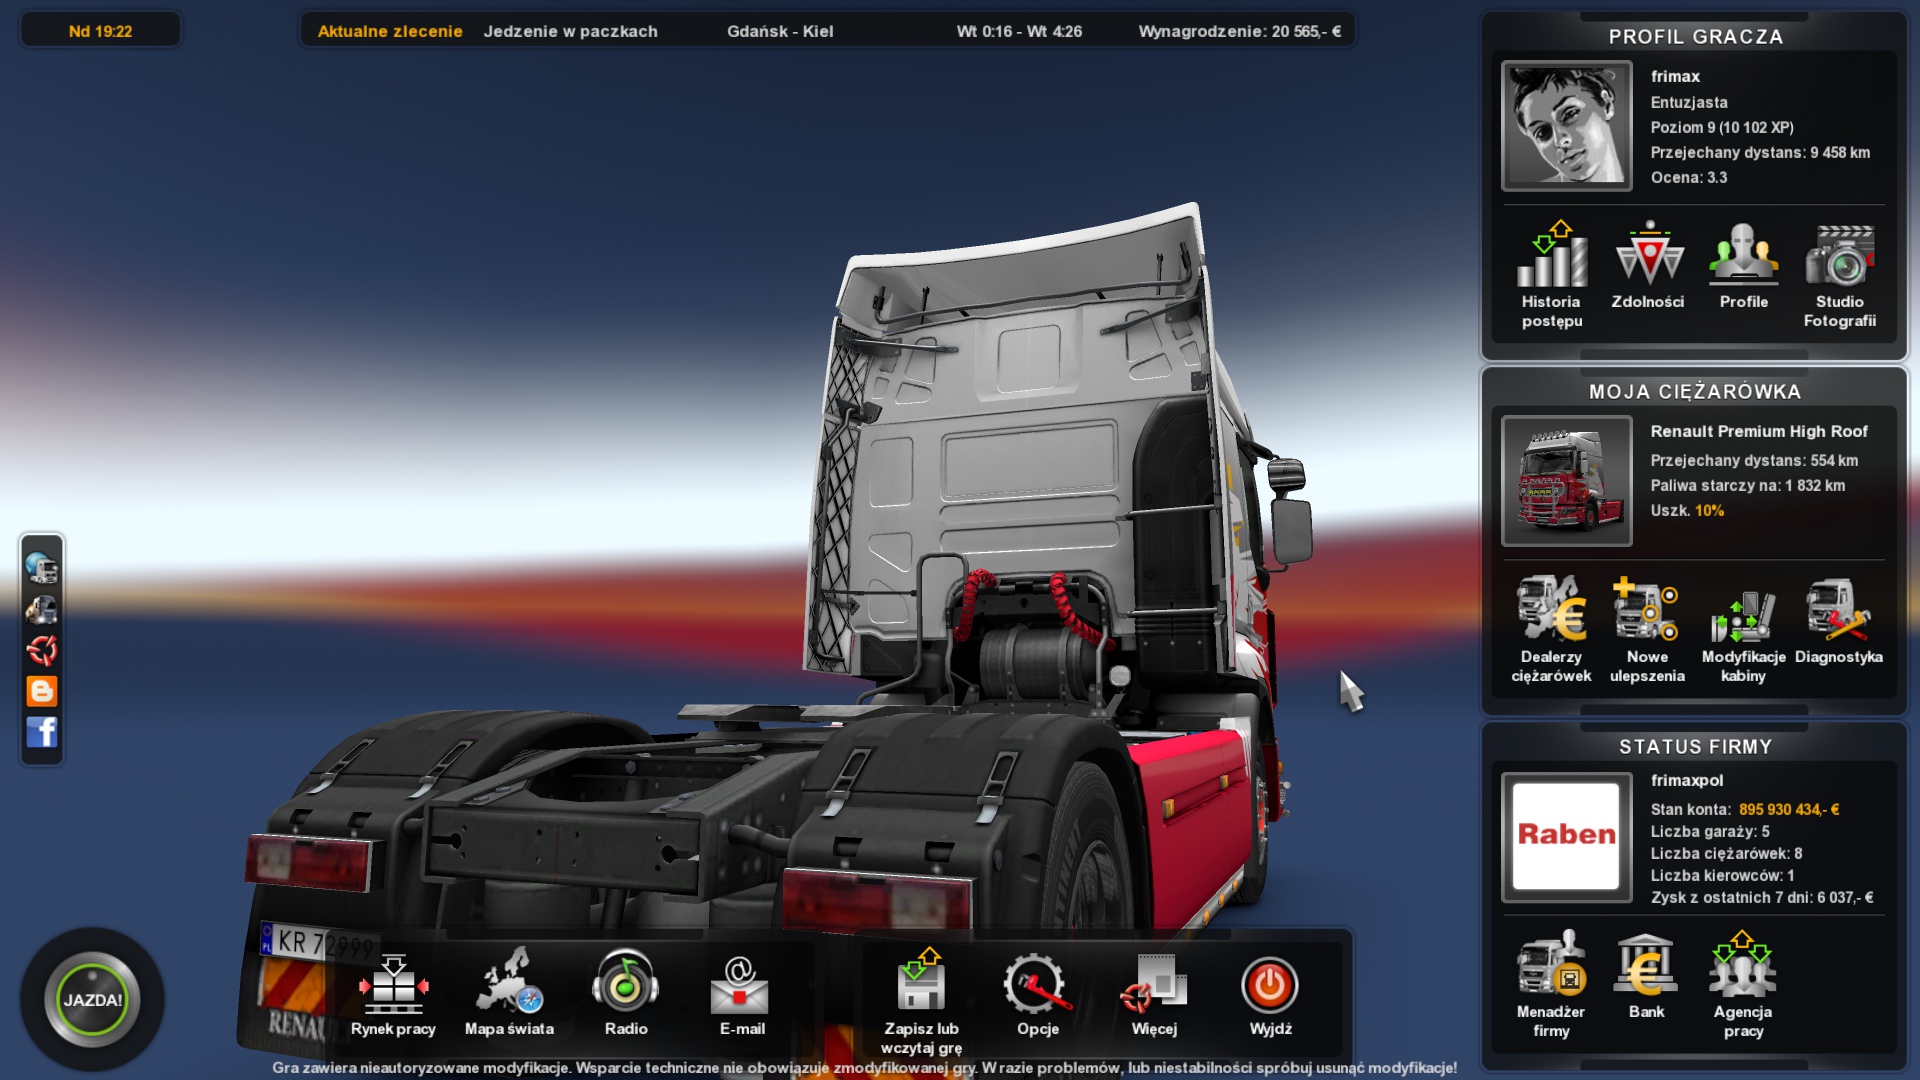Screen dimensions: 1920x1080
Task: Open the E-mail inbox icon
Action: pos(740,986)
